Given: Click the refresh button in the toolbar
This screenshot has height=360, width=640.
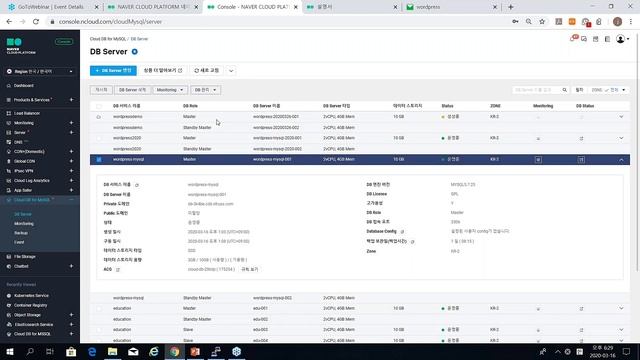Looking at the screenshot, I should point(207,71).
